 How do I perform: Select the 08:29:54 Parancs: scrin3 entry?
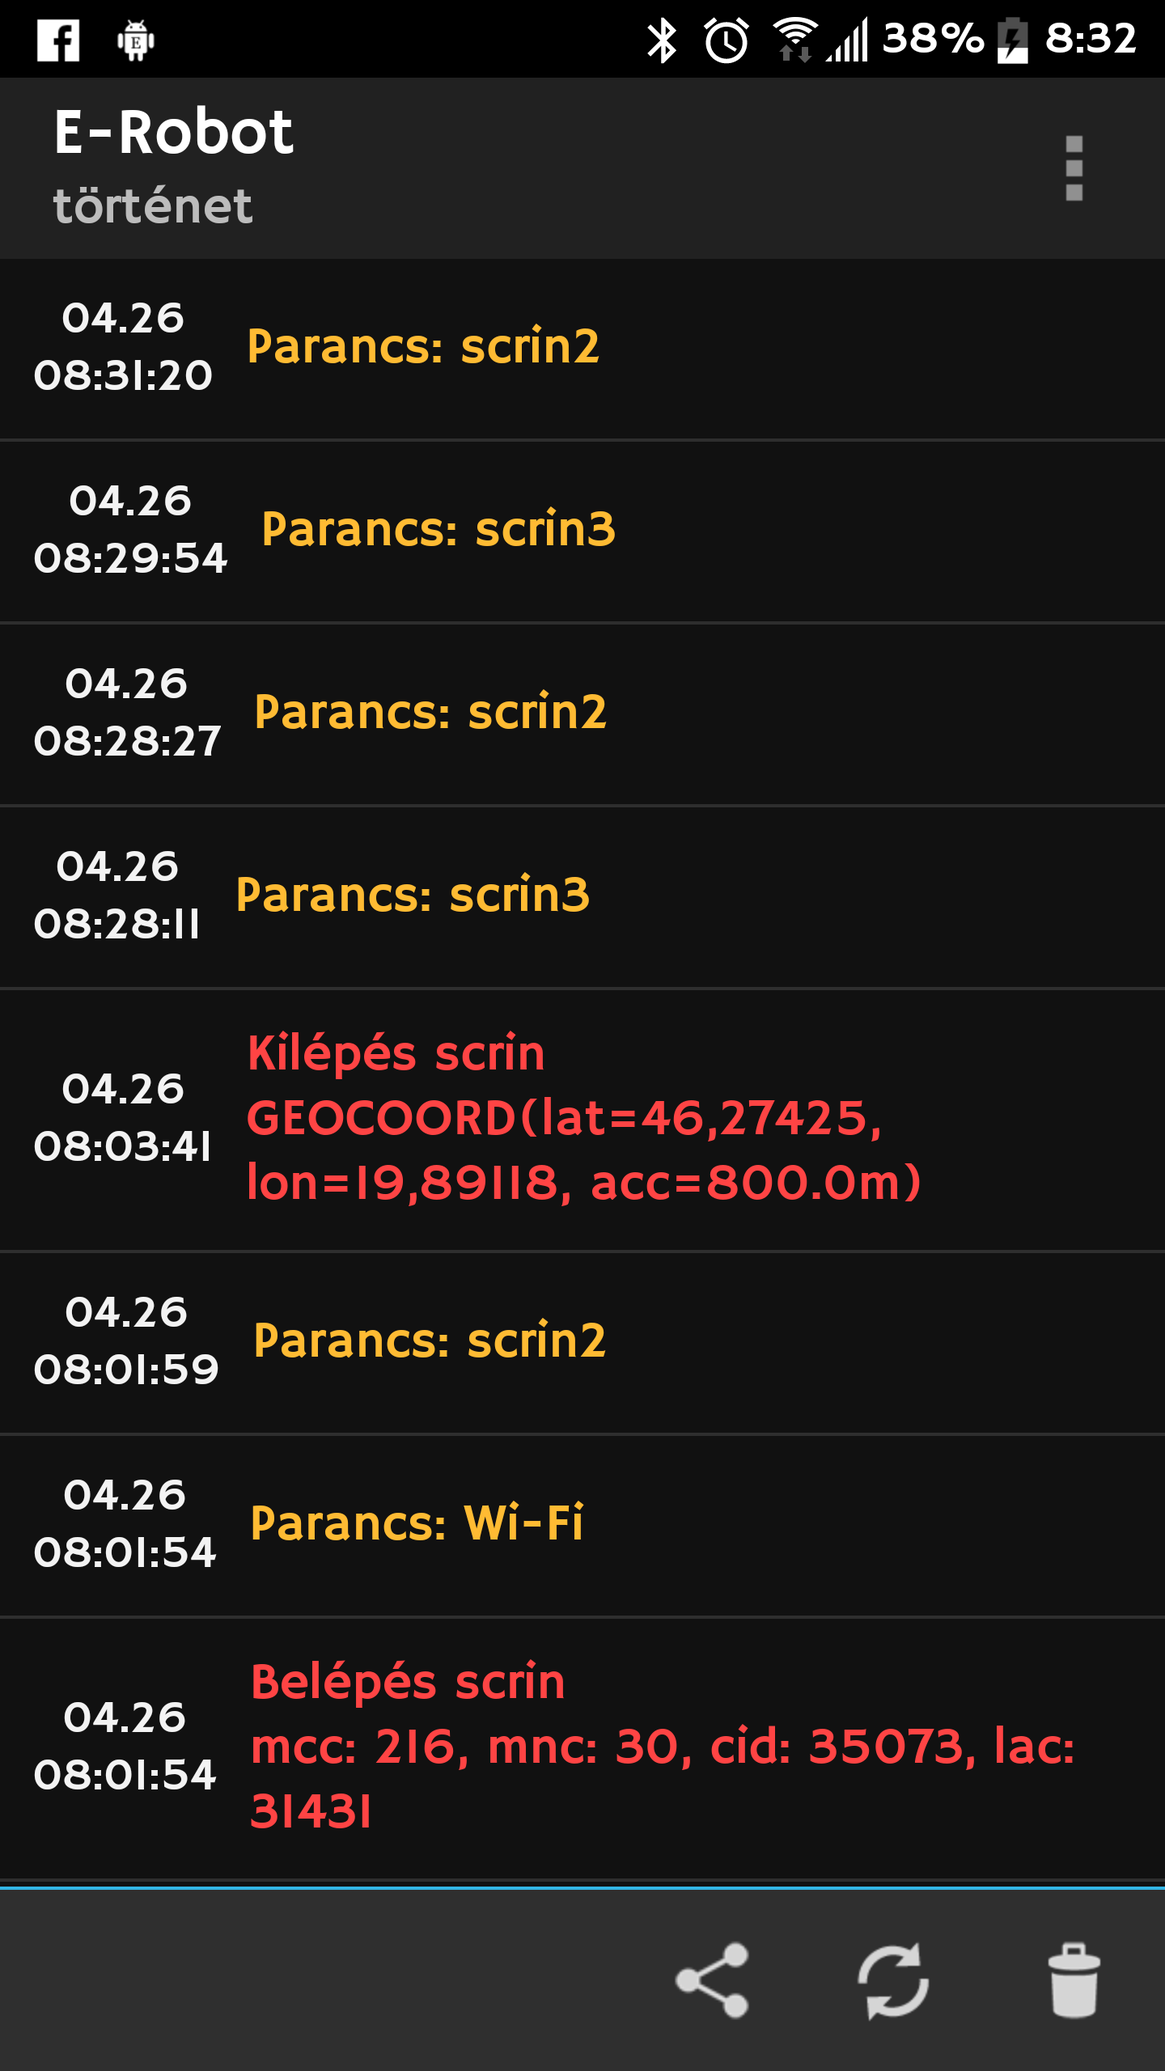pyautogui.click(x=582, y=530)
